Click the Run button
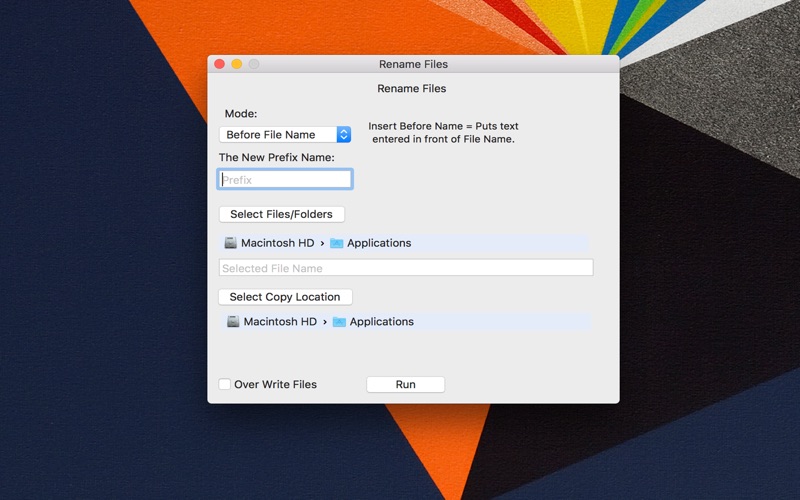Viewport: 800px width, 500px height. click(406, 385)
